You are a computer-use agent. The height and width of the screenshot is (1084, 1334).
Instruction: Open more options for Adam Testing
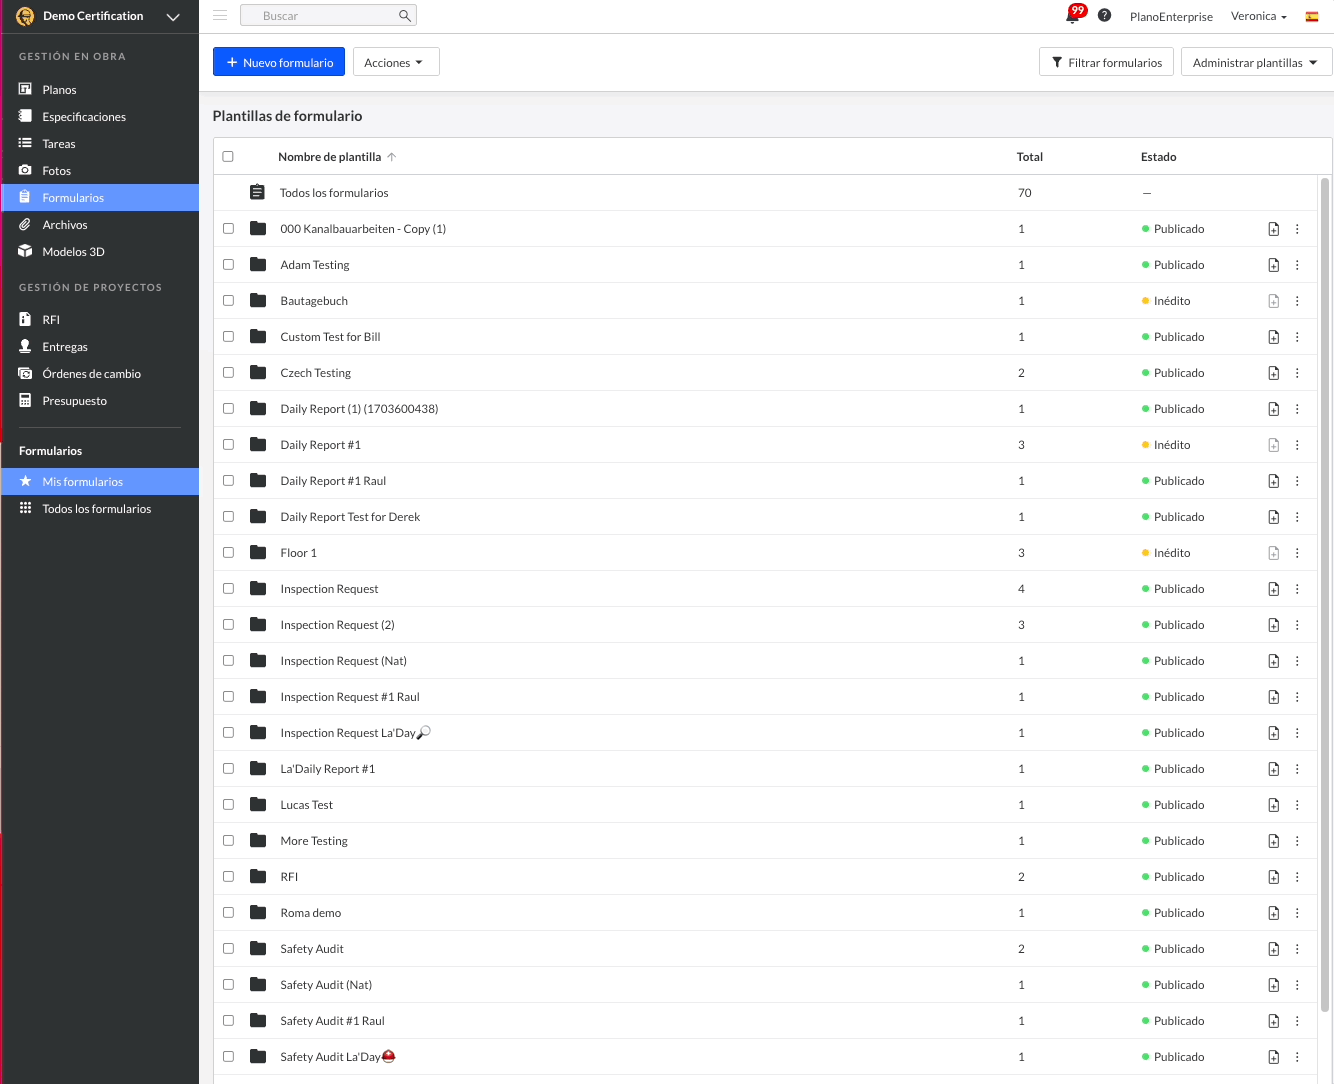[x=1297, y=265]
